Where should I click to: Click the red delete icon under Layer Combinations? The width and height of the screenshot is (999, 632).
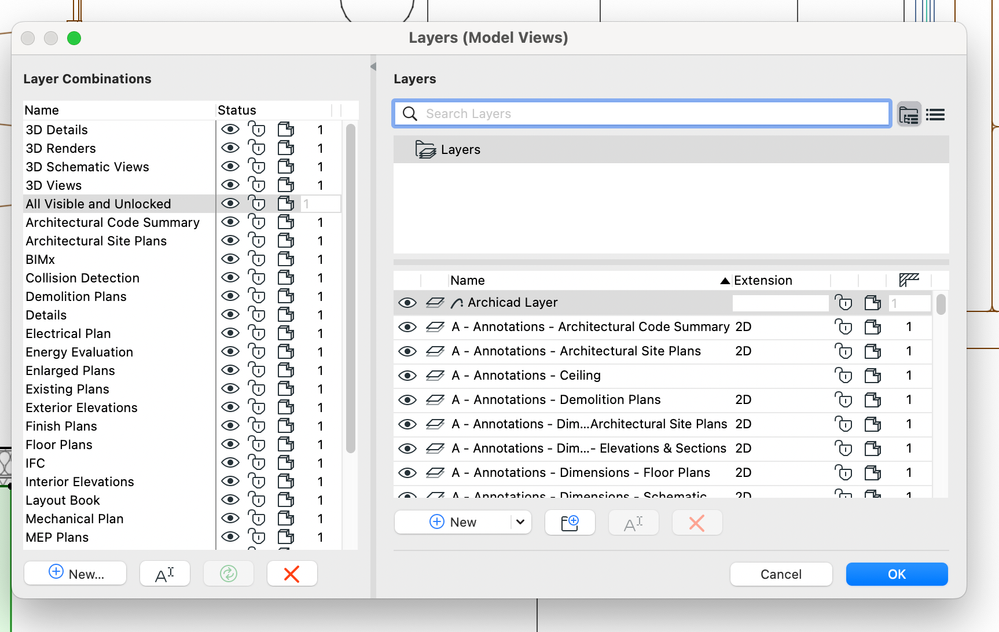click(292, 573)
